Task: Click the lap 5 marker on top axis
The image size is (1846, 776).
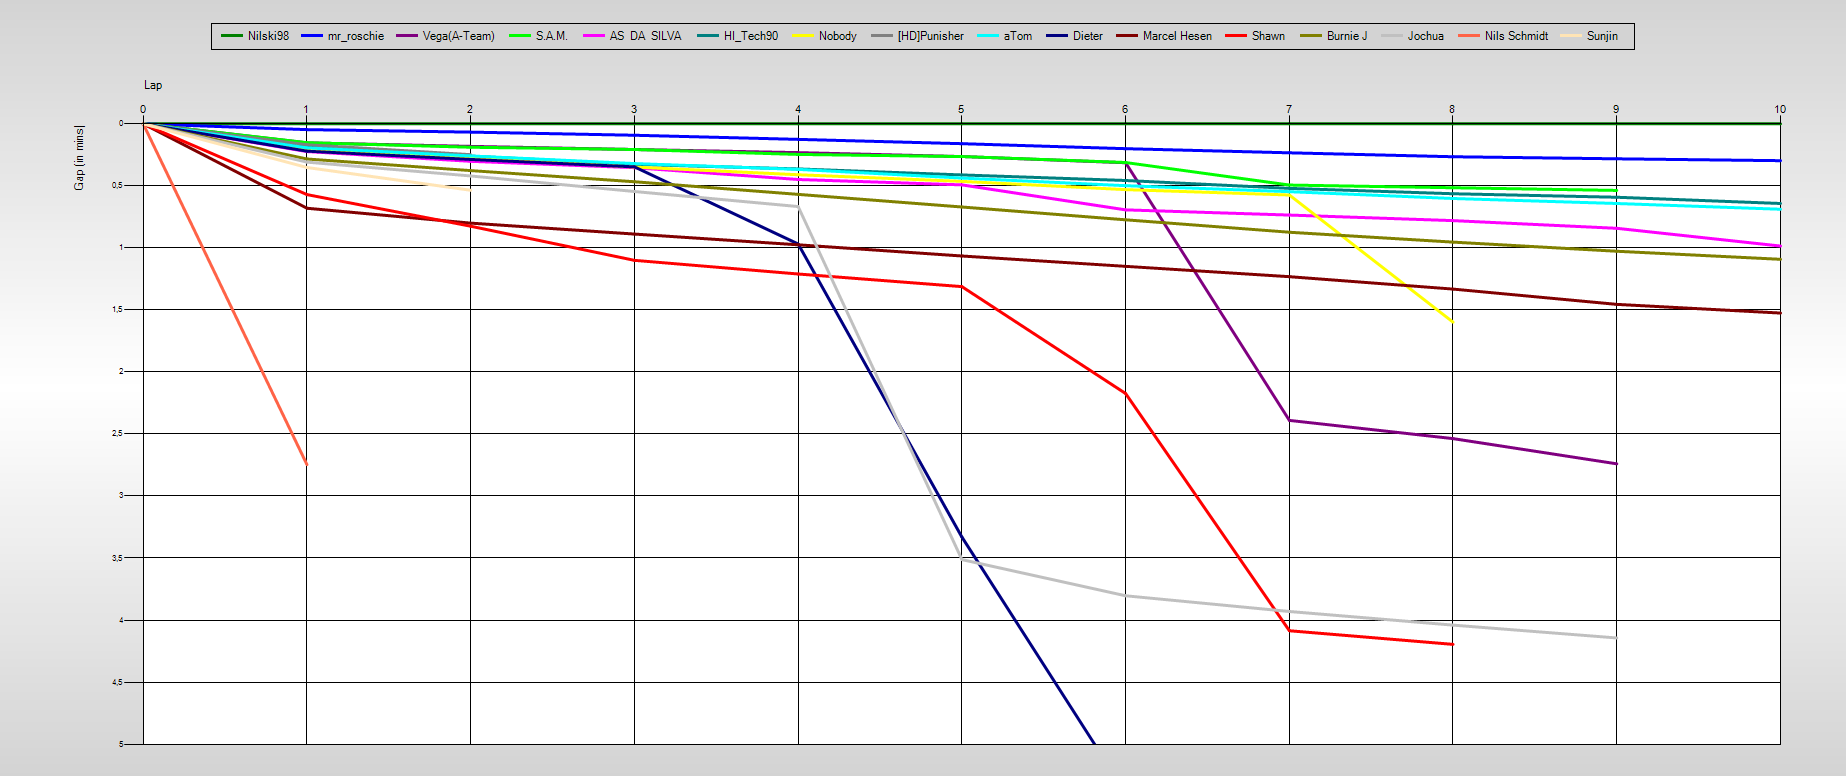Action: pos(961,109)
